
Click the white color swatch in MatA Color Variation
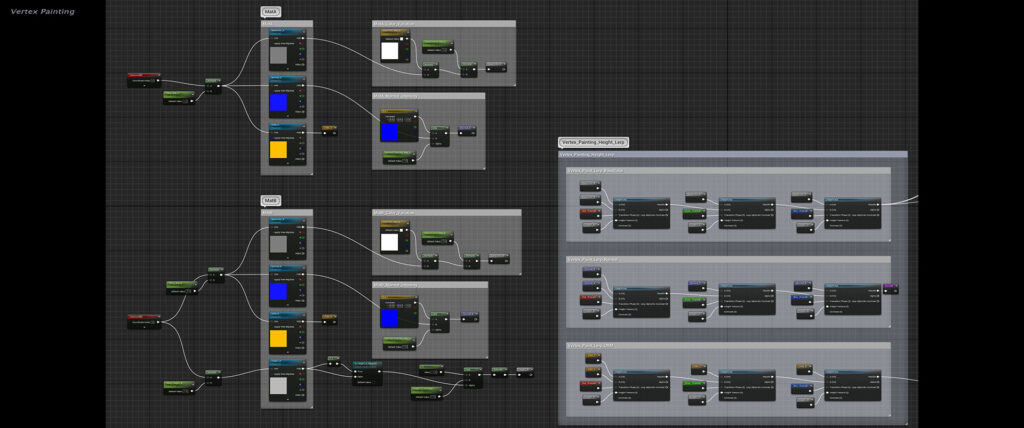390,51
